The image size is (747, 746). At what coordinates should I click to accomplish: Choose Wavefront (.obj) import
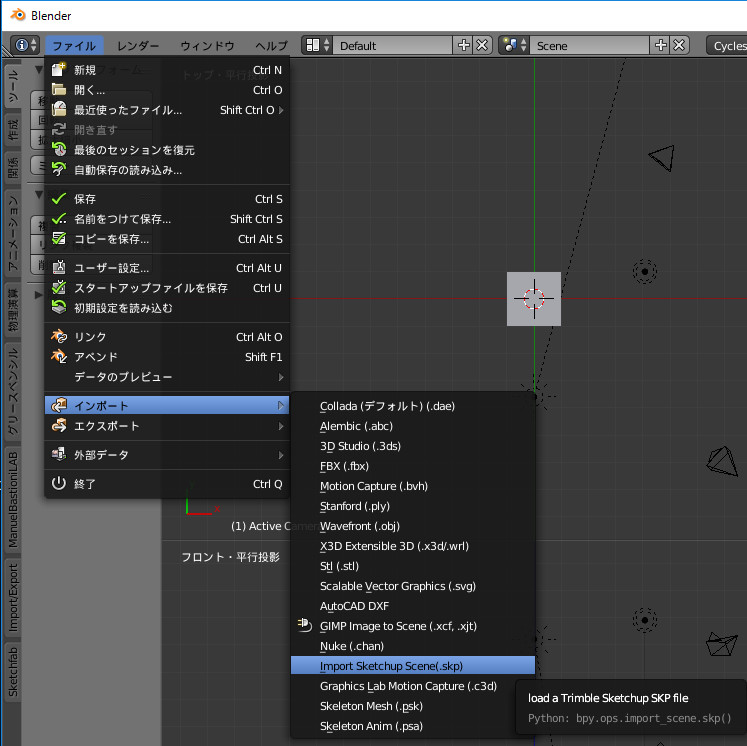pos(413,526)
